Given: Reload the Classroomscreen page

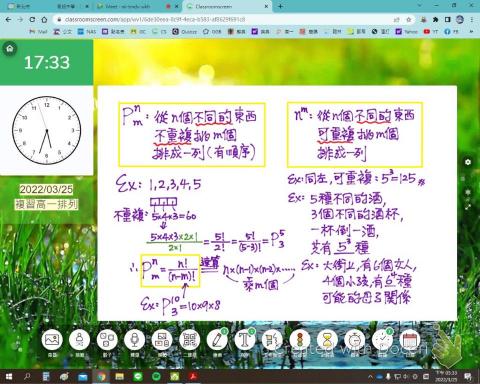Looking at the screenshot, I should [32, 20].
